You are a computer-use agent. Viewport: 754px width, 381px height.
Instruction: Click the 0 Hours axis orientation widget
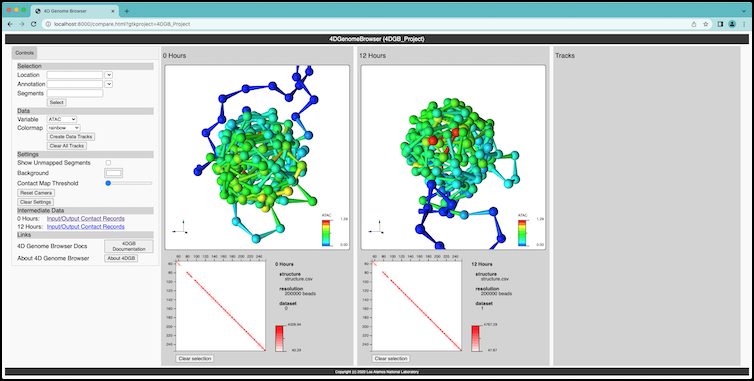coord(181,228)
